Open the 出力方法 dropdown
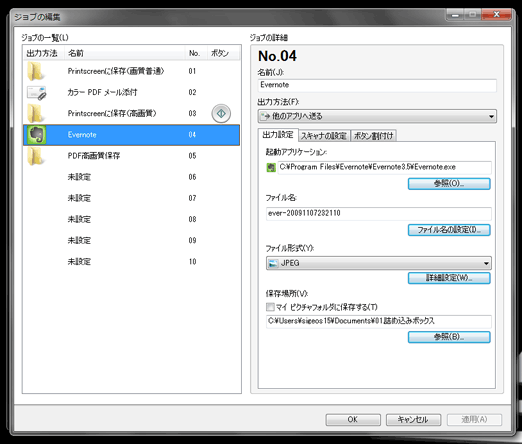Image resolution: width=522 pixels, height=444 pixels. point(377,116)
